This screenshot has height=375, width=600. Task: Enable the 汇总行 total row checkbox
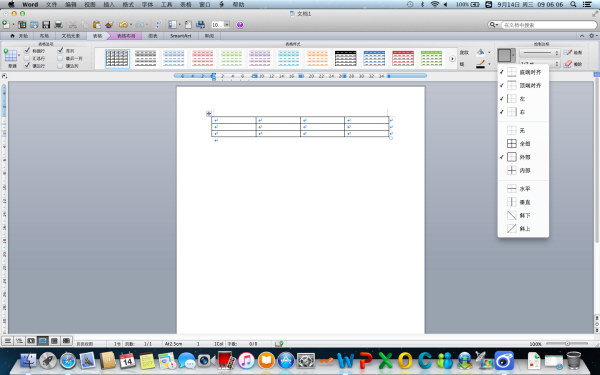point(27,58)
